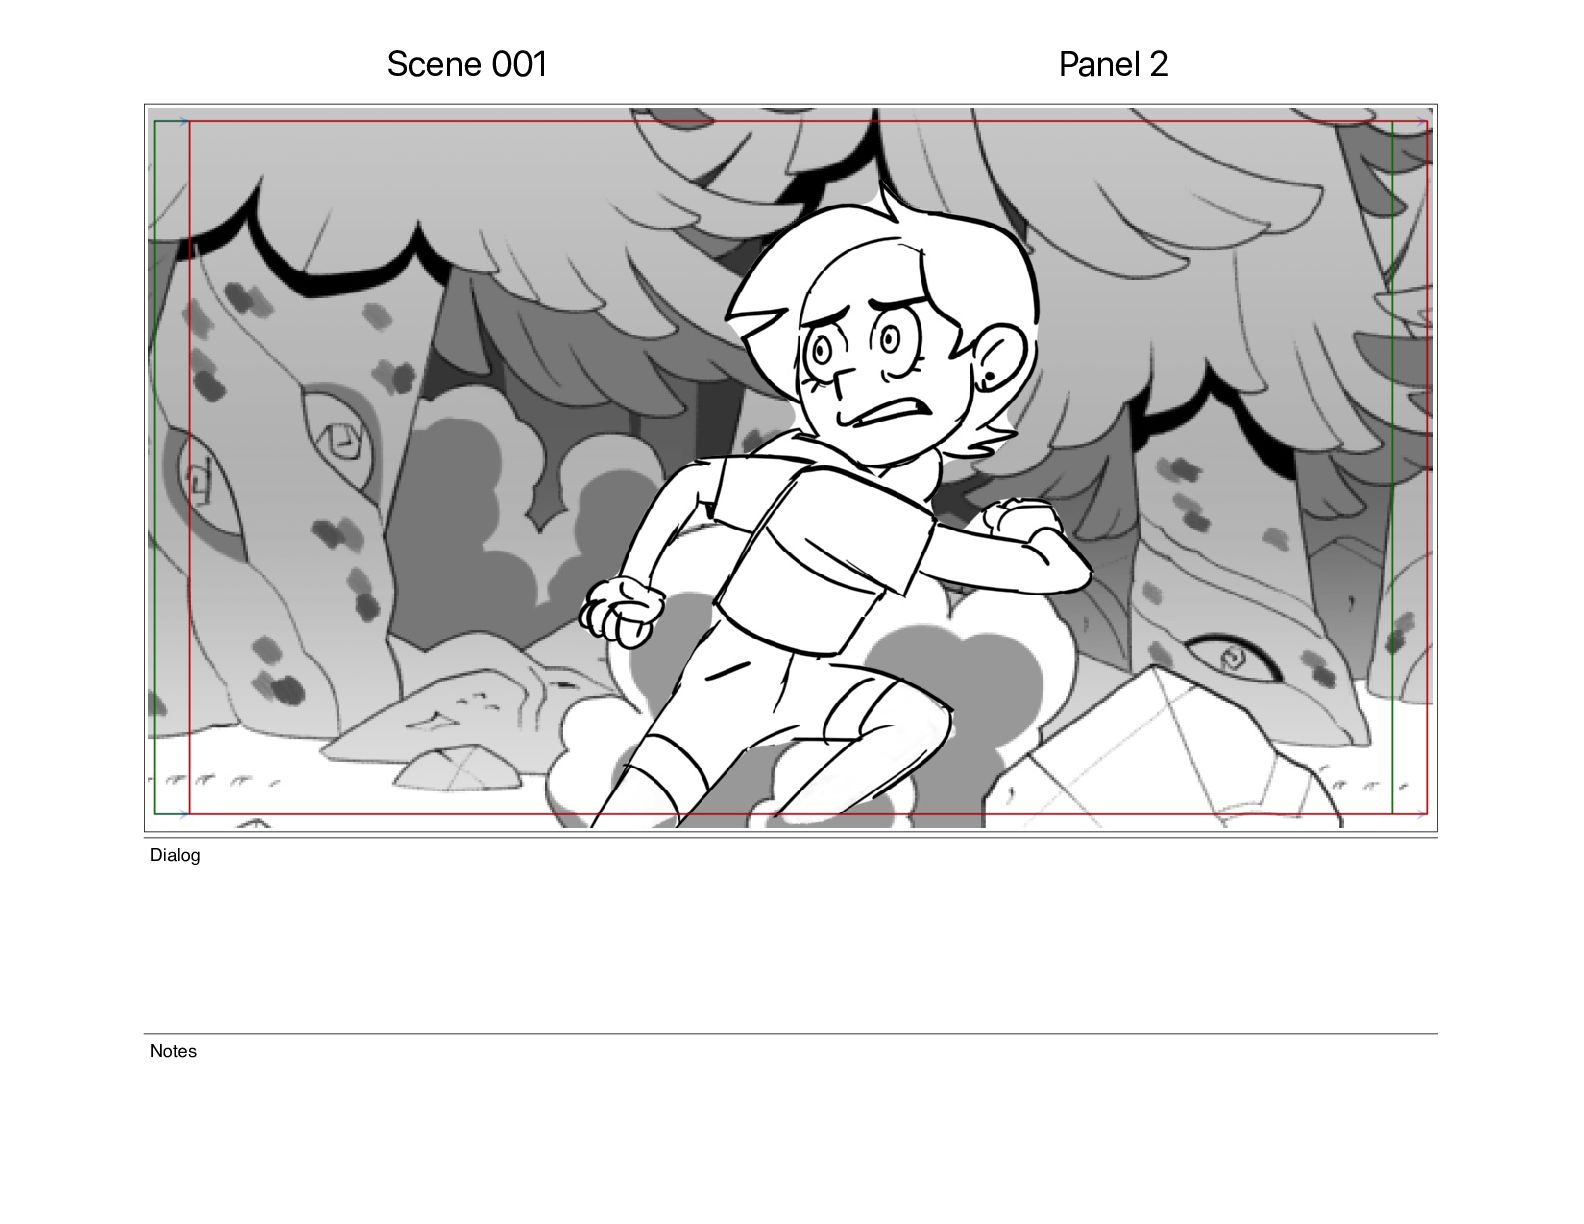Click the Notes label
This screenshot has height=1224, width=1584.
(x=173, y=1051)
